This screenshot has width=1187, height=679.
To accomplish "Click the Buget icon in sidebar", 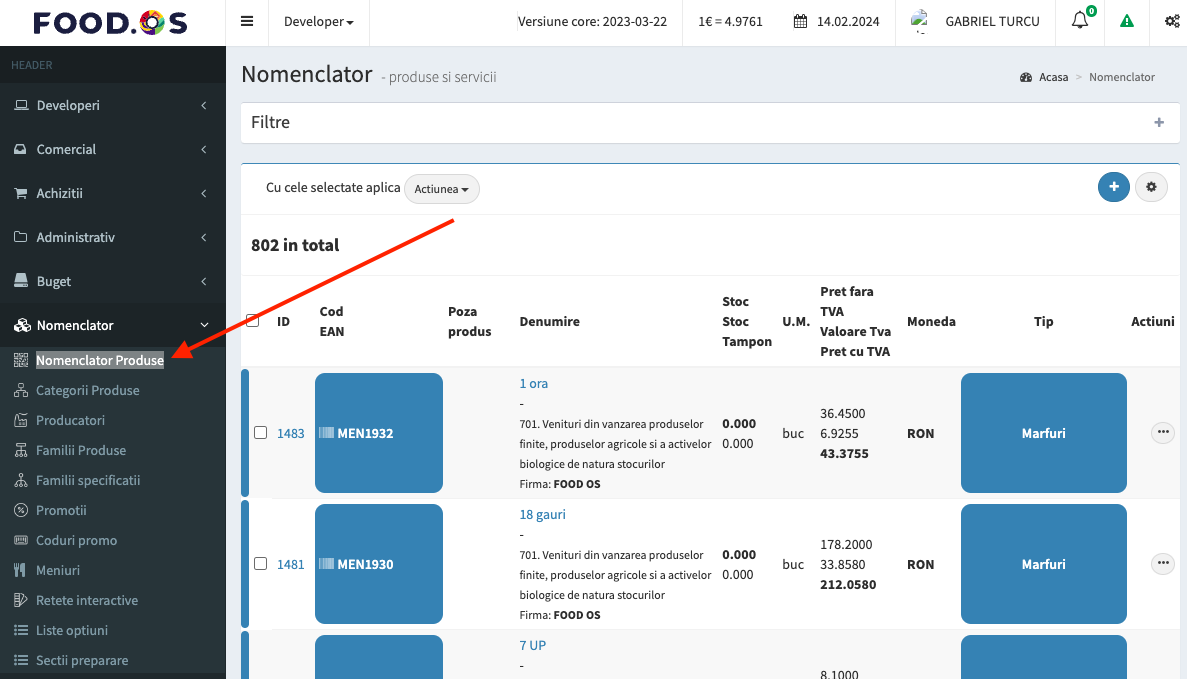I will 20,281.
